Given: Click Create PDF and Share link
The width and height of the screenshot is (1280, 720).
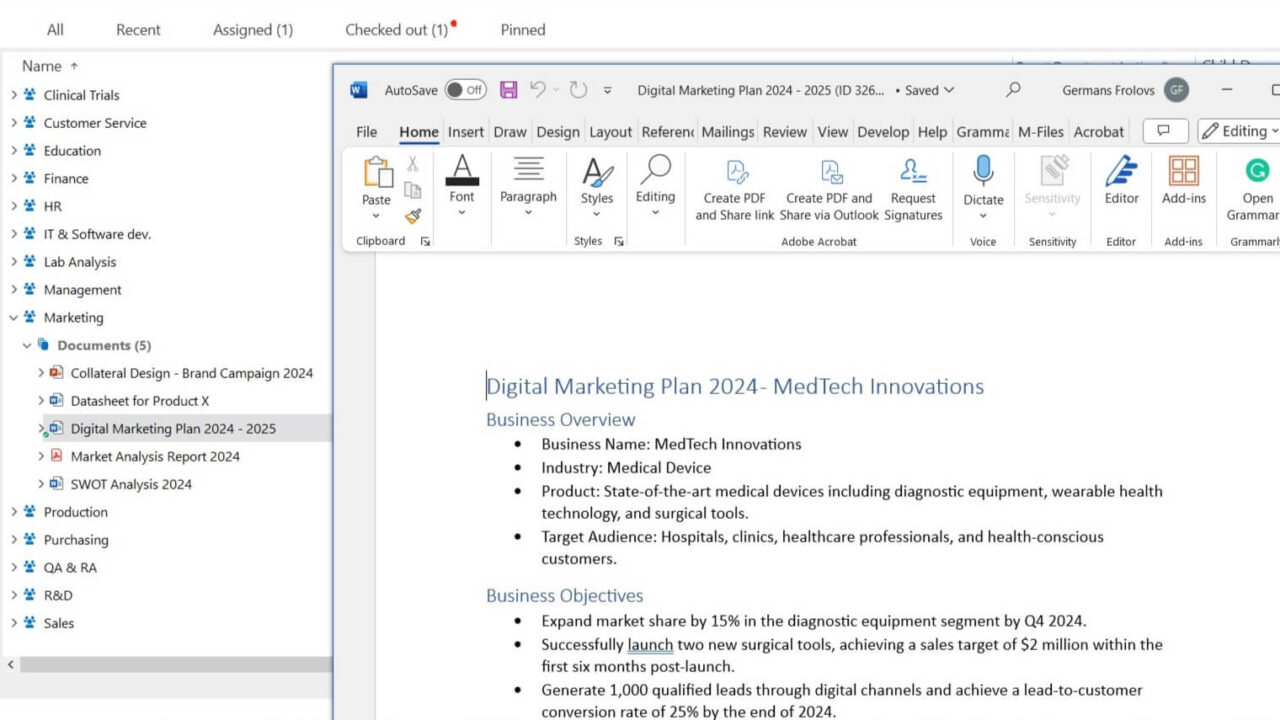Looking at the screenshot, I should pos(735,189).
